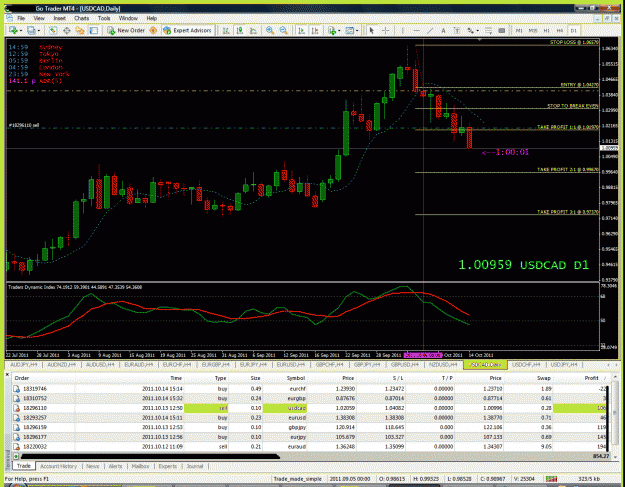The image size is (625, 487).
Task: Select the Vertical Line drawing tool
Action: [403, 30]
